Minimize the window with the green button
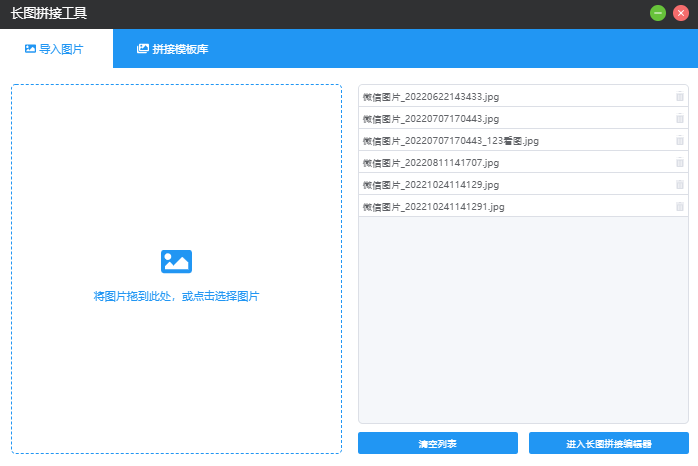Image resolution: width=698 pixels, height=466 pixels. click(658, 13)
